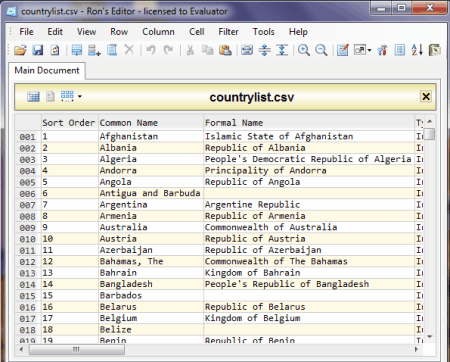Switch to table view icon in yellow header

(33, 97)
